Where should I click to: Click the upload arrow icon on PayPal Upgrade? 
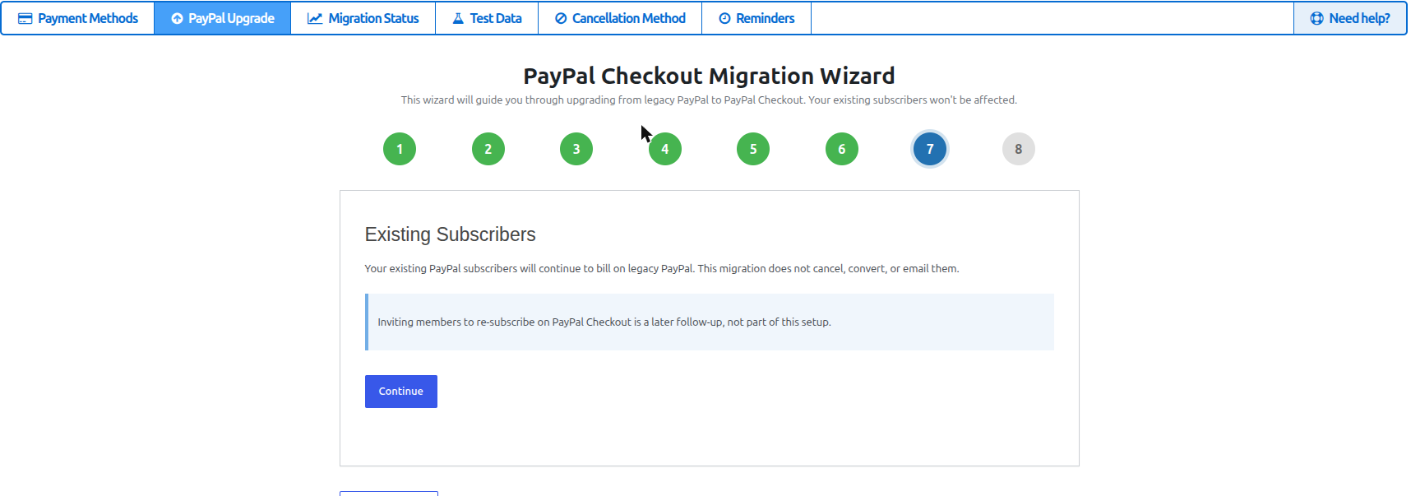pos(177,18)
